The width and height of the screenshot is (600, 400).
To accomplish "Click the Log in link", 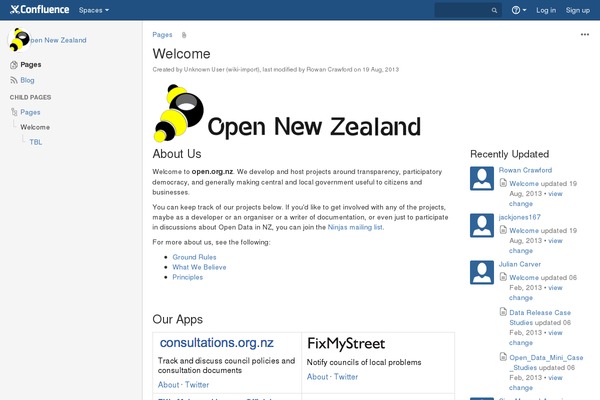I will (x=546, y=10).
